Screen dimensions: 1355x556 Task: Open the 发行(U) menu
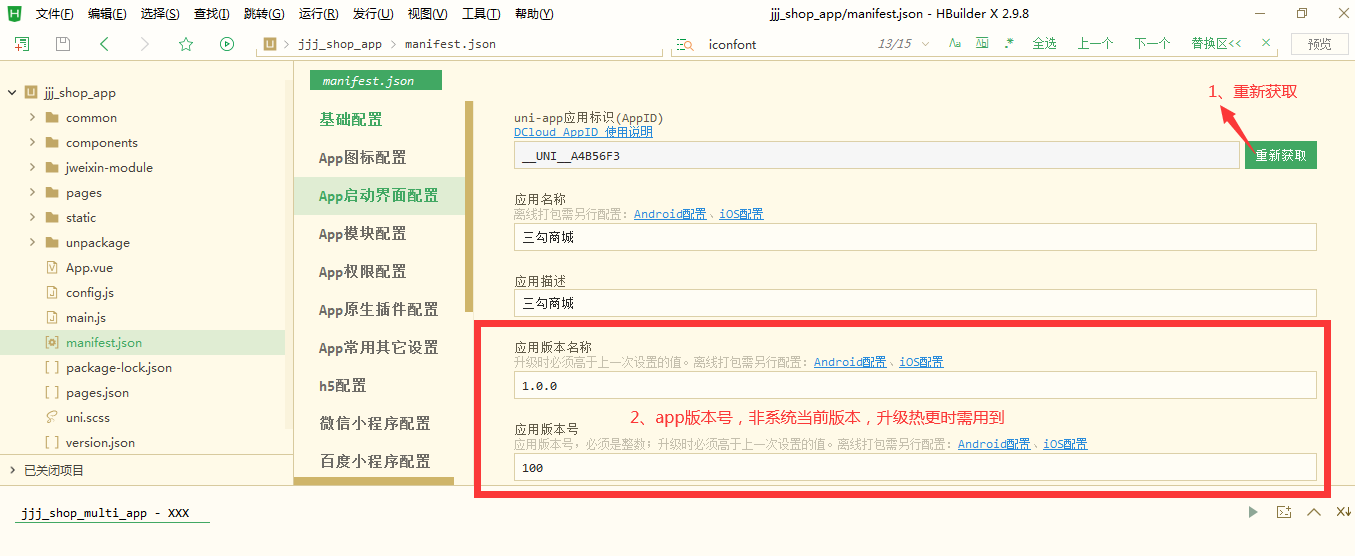coord(372,14)
